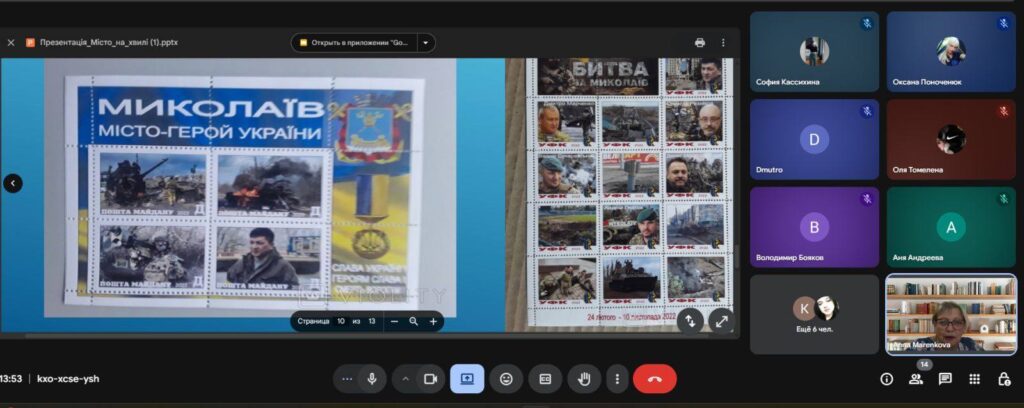The image size is (1024, 408).
Task: Zoom out with the minus icon
Action: [x=394, y=321]
